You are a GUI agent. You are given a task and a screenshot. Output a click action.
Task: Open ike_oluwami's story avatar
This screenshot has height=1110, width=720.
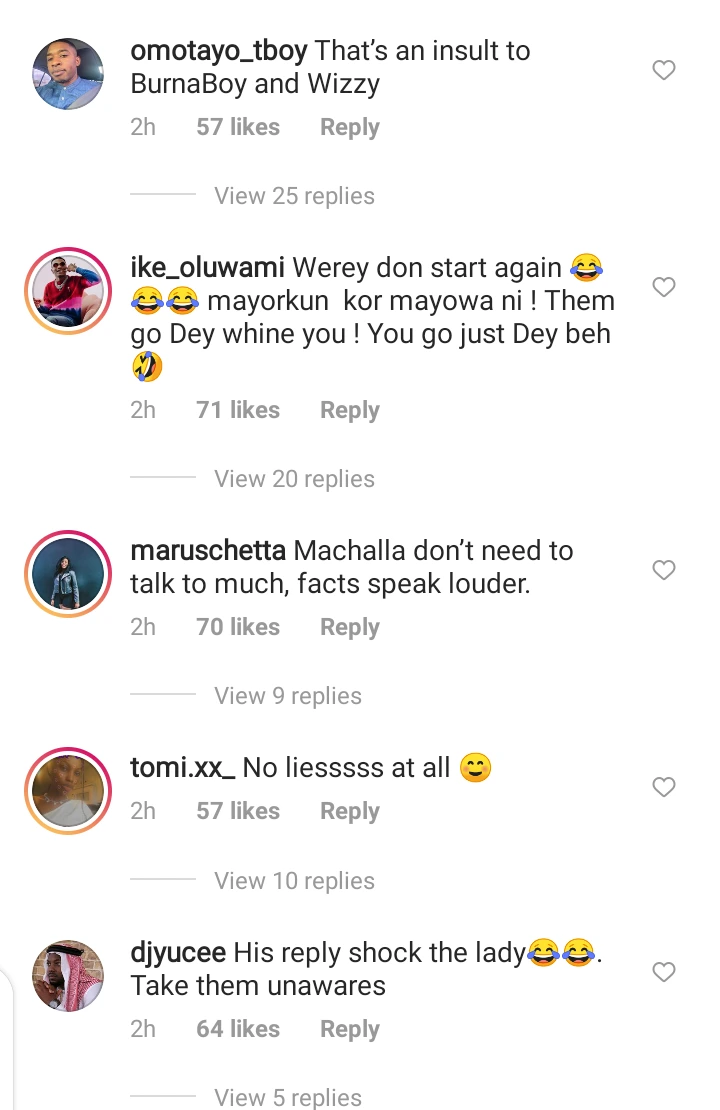pyautogui.click(x=68, y=290)
